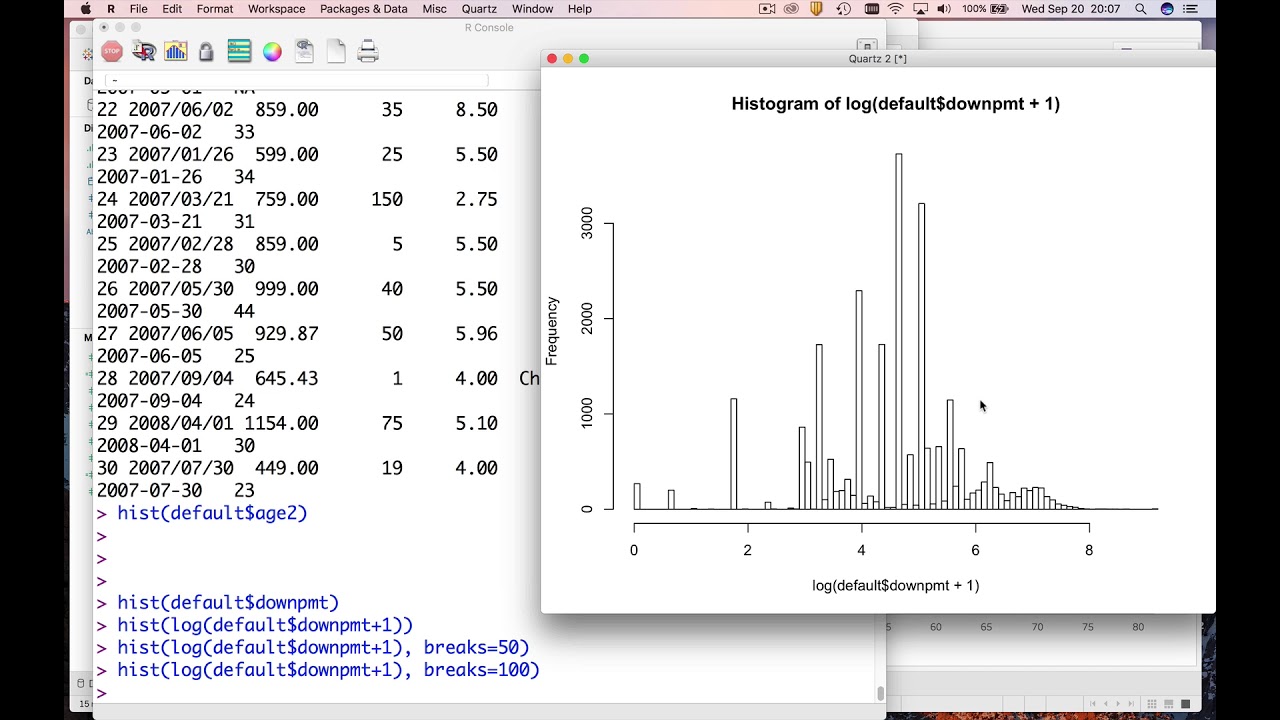Click axis tick label 8 on x-axis
The width and height of the screenshot is (1280, 720).
[x=1089, y=550]
